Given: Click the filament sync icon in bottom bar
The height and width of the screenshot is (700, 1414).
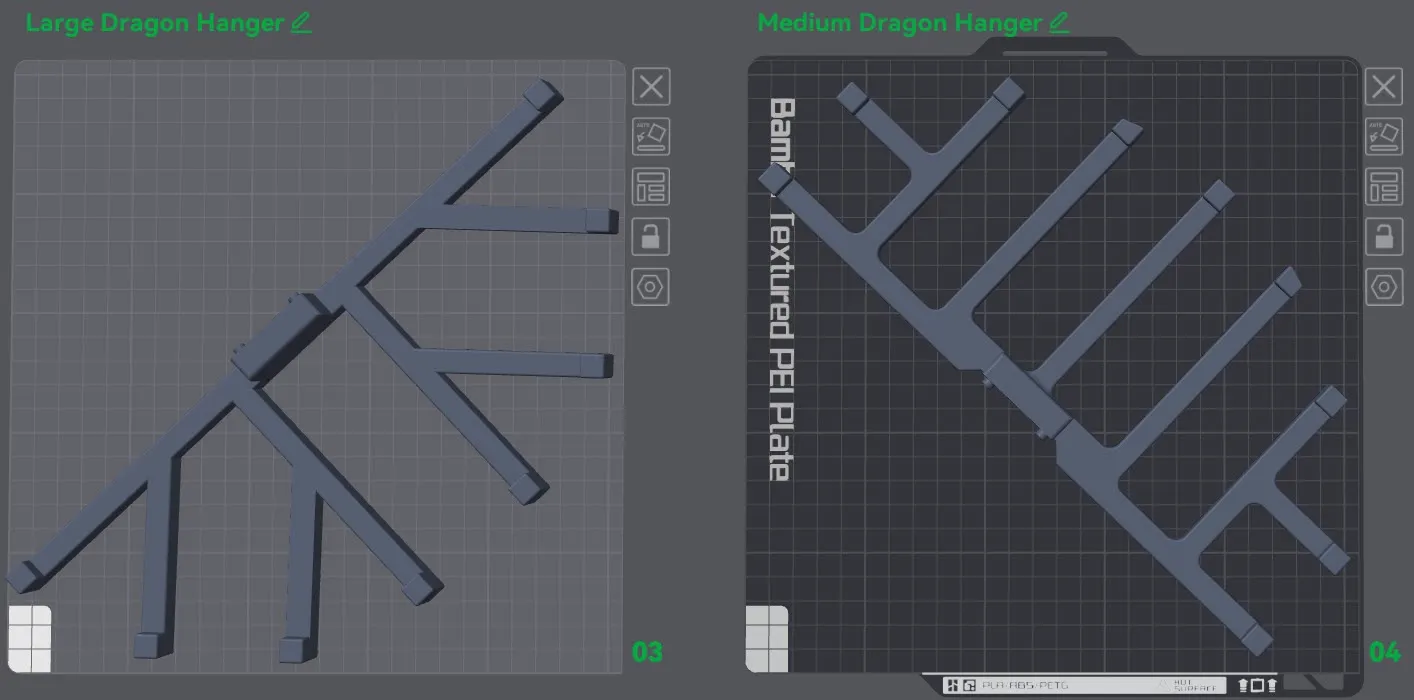Looking at the screenshot, I should [968, 685].
